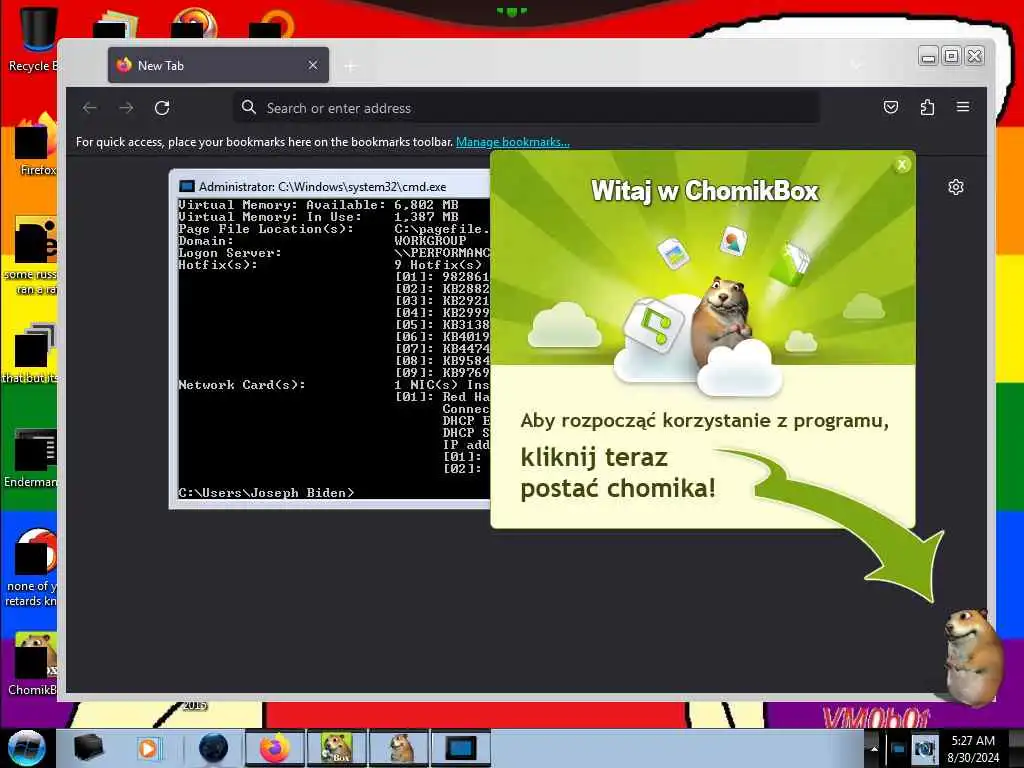Focus the Search or enter address field
The image size is (1024, 768).
(x=526, y=108)
